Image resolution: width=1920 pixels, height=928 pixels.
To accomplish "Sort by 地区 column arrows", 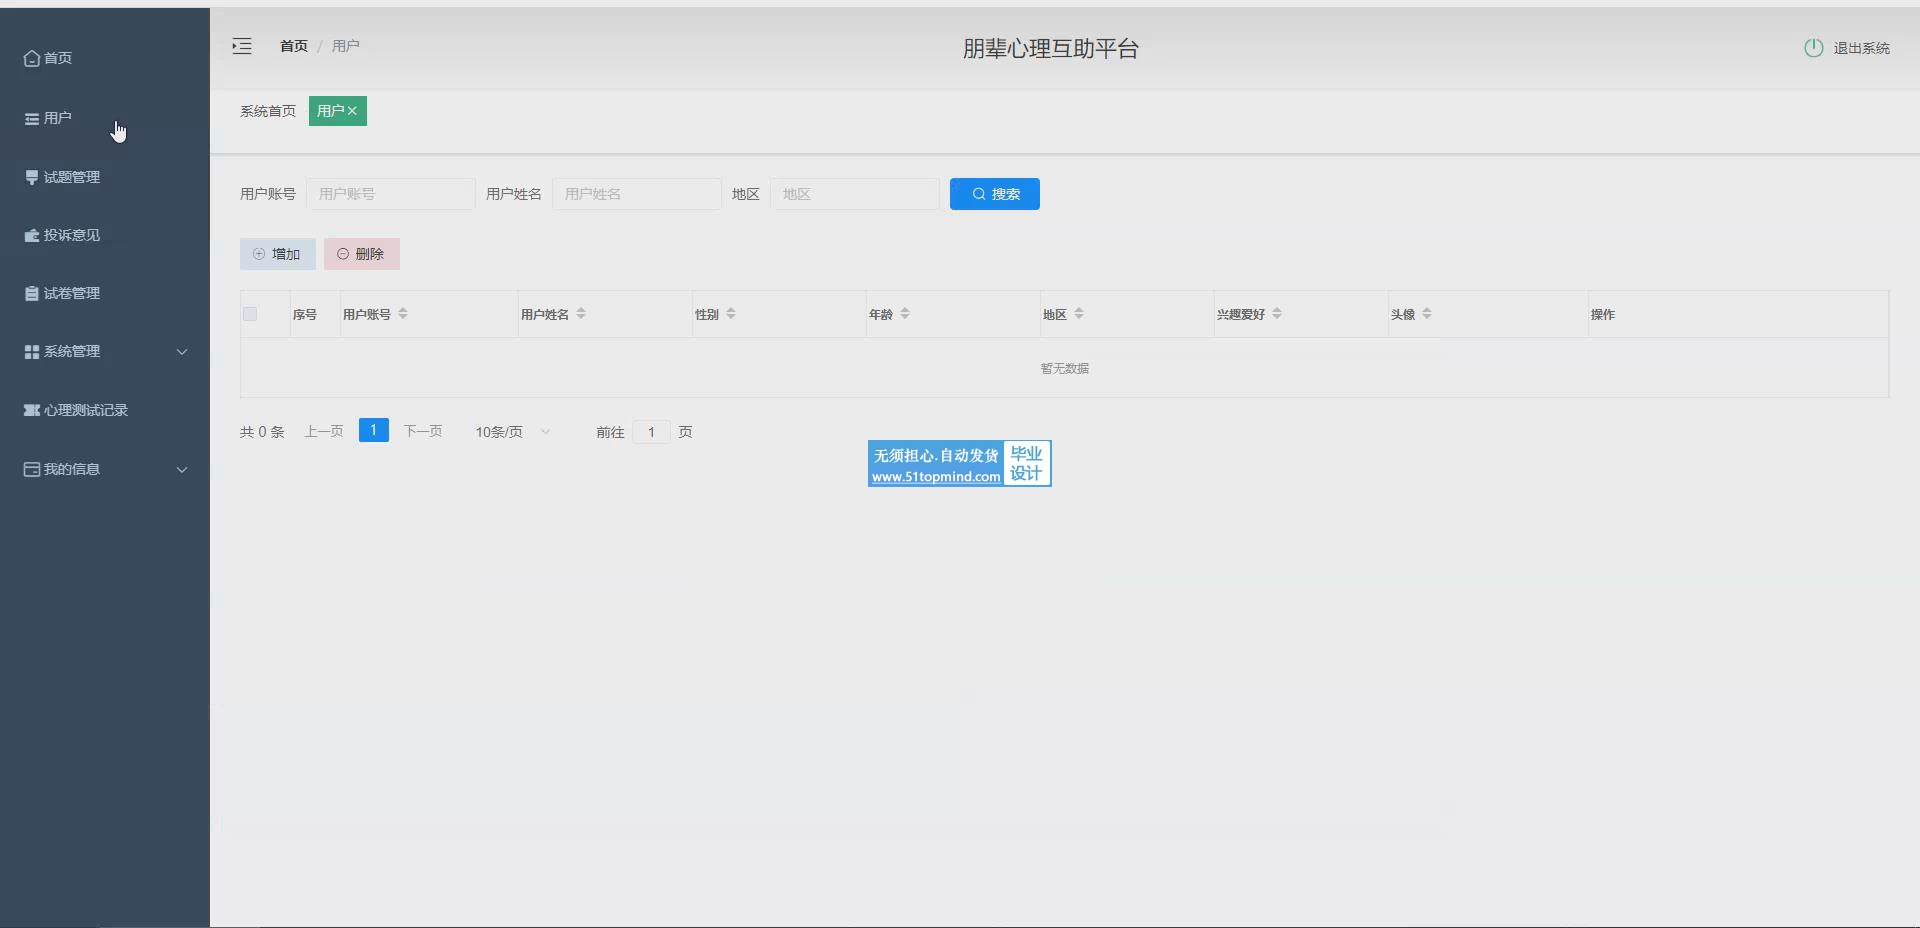I will click(1079, 314).
